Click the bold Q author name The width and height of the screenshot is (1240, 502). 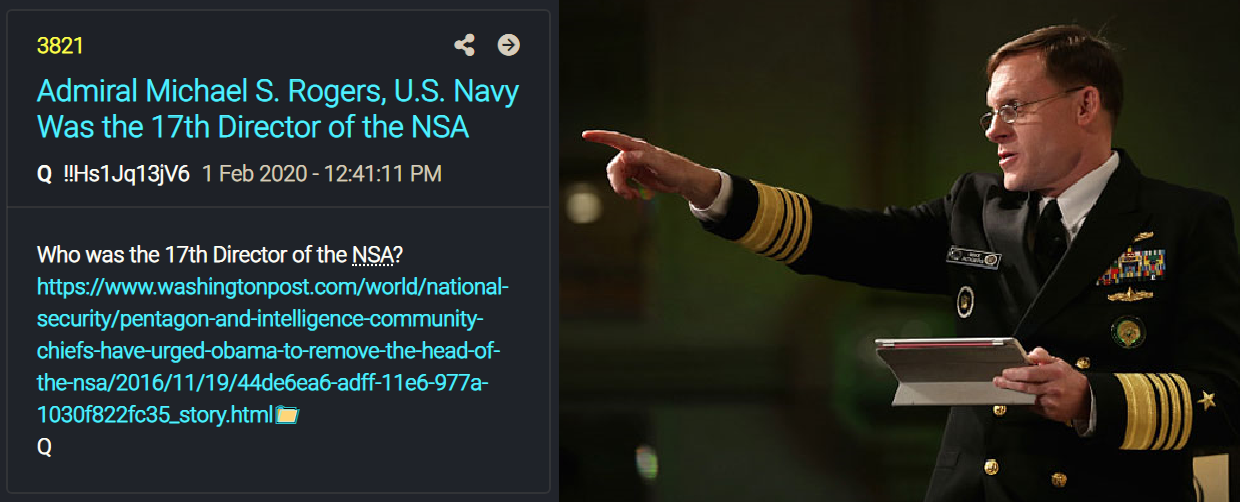coord(44,174)
